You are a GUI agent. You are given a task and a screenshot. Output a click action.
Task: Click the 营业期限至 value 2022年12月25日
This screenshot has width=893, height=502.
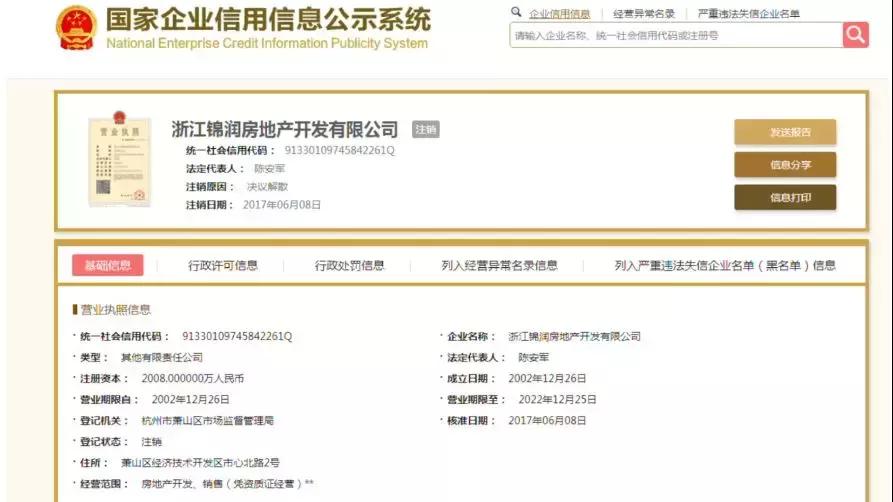click(557, 399)
